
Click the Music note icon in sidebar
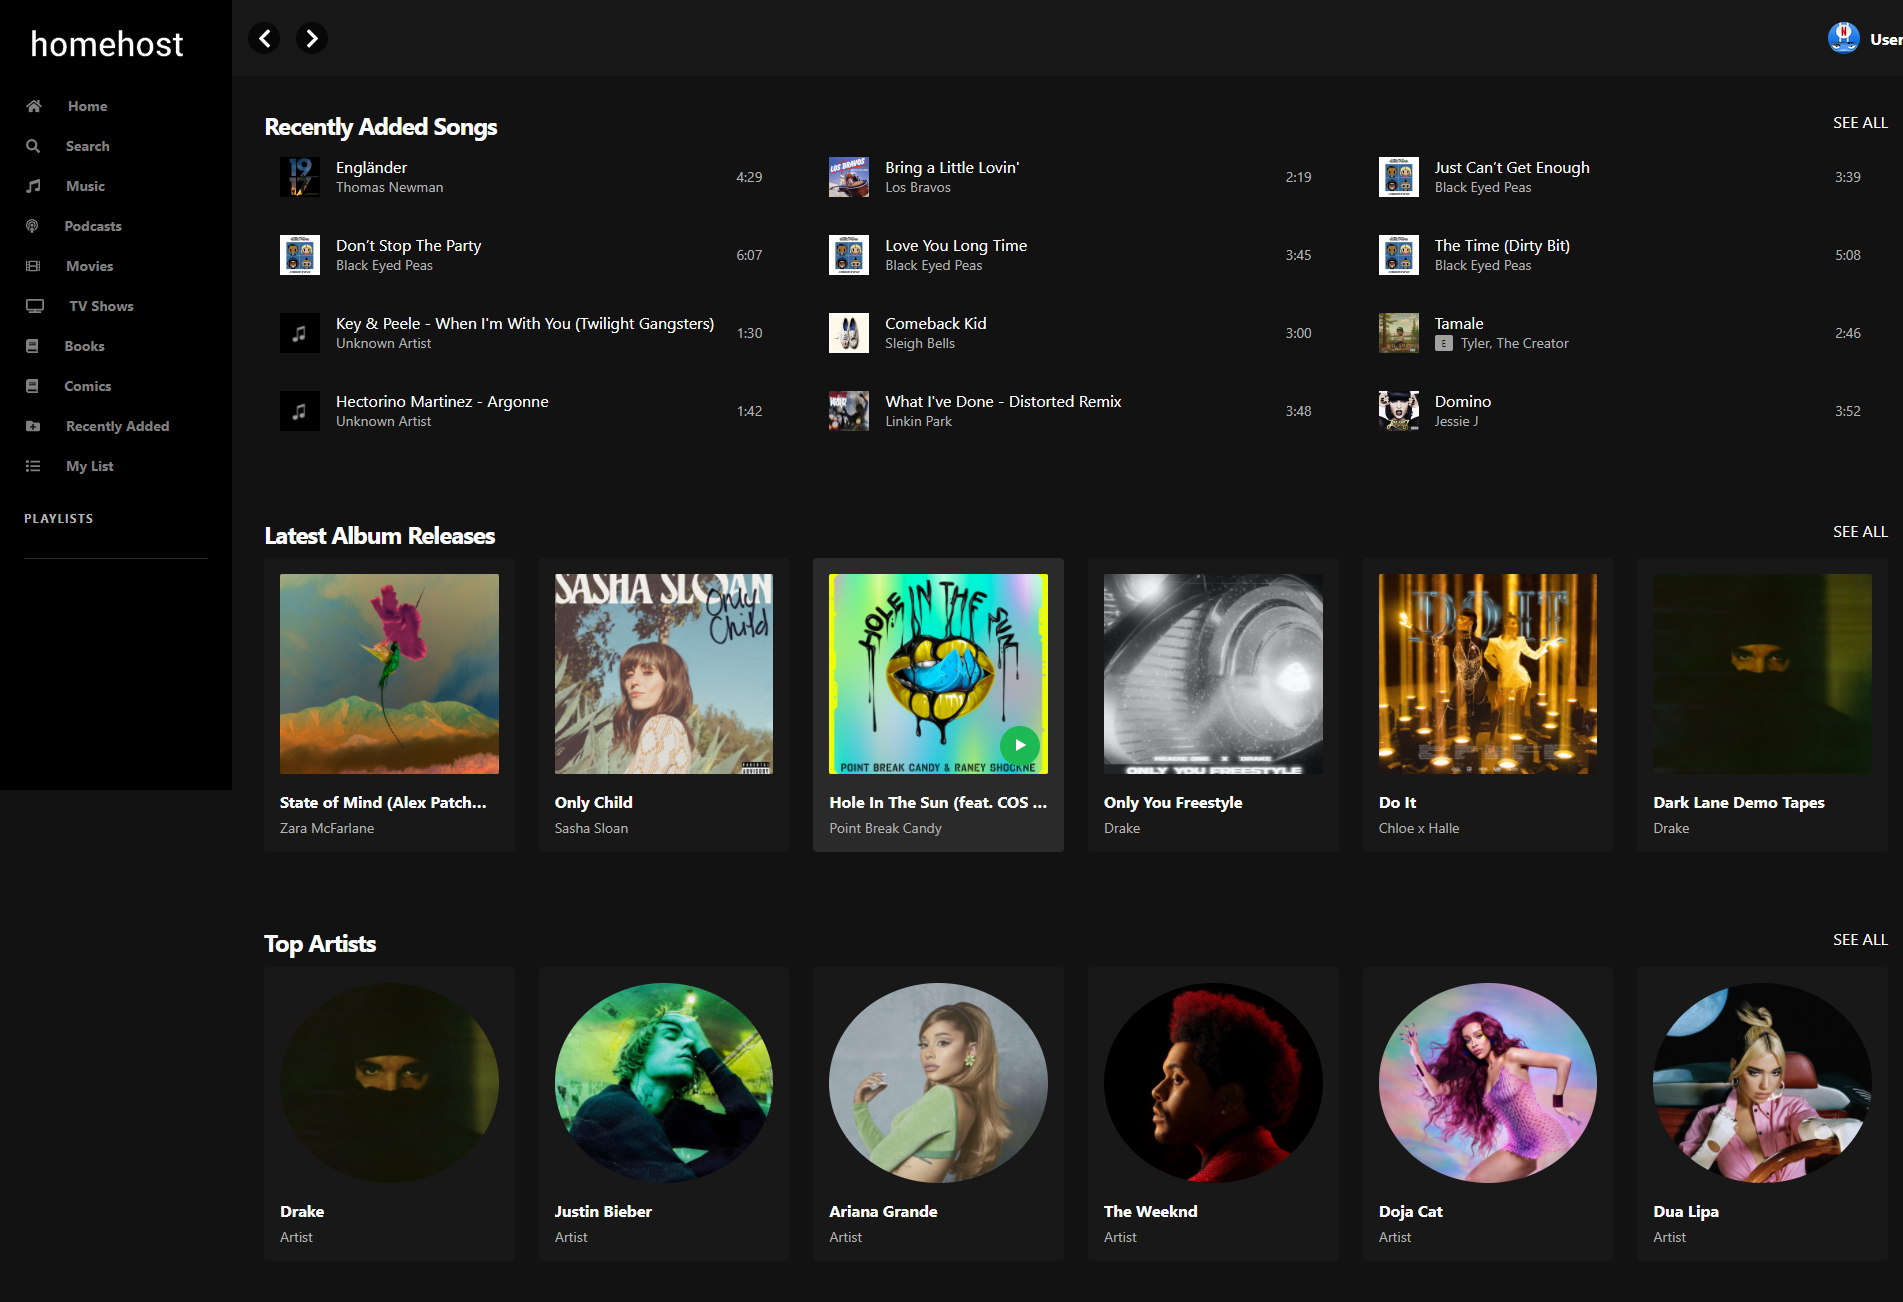33,186
